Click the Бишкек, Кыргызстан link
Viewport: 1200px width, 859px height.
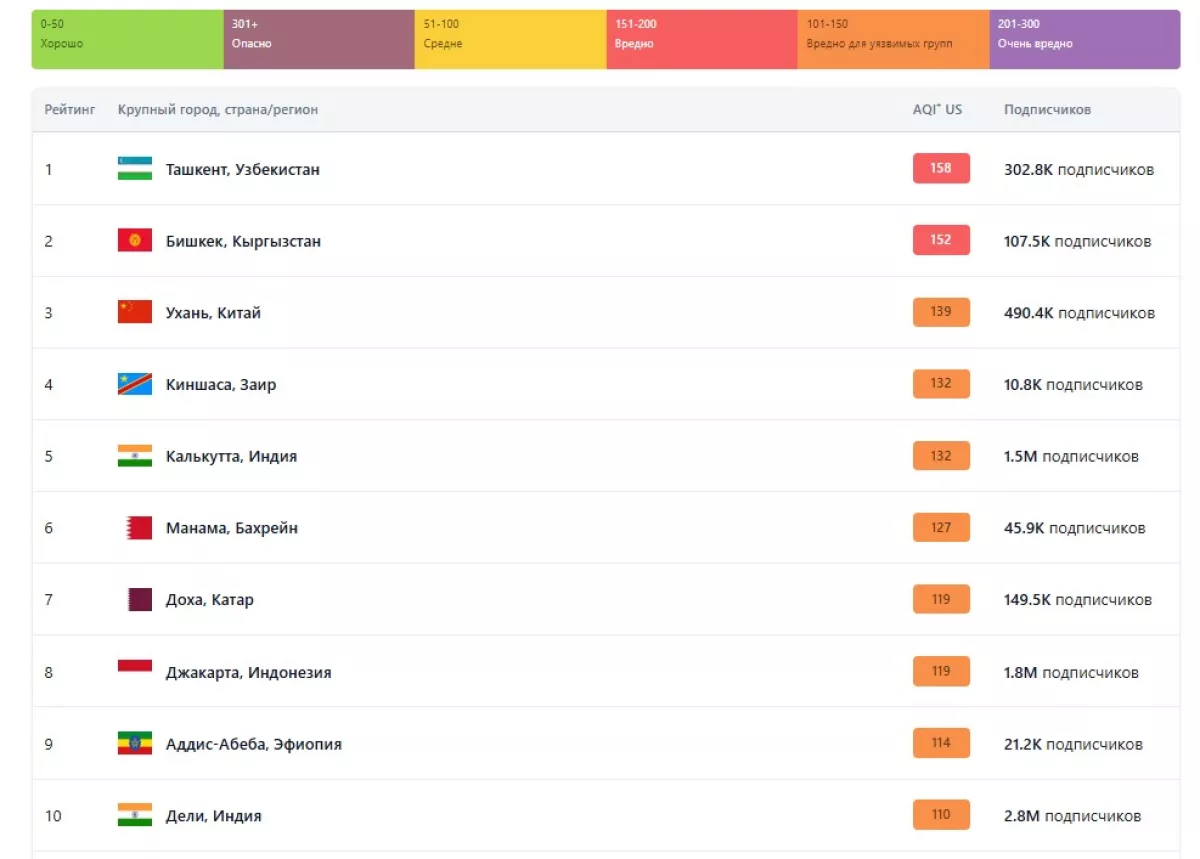coord(243,242)
